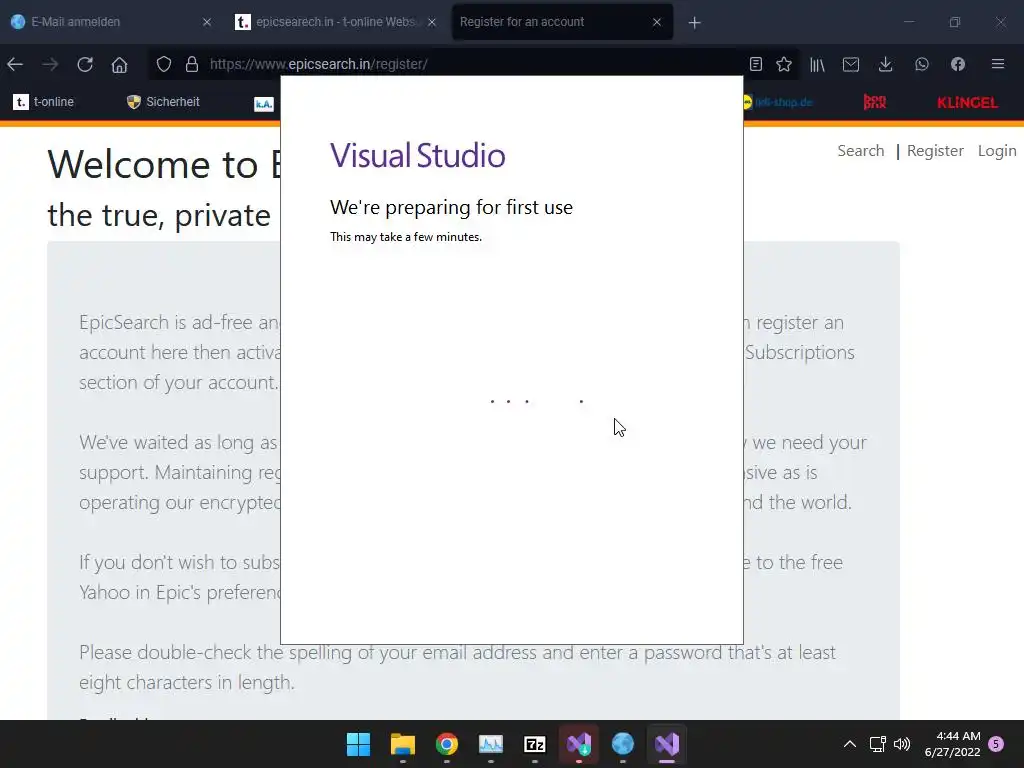
Task: Bookmark this page with the star icon
Action: [x=784, y=64]
